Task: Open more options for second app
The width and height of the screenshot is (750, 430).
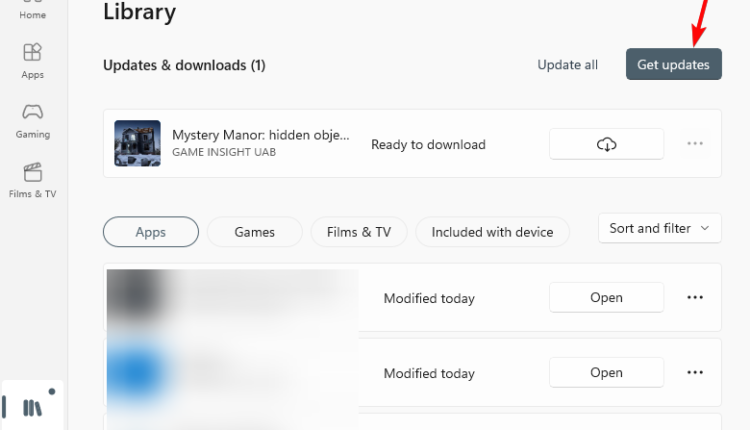Action: [x=695, y=372]
